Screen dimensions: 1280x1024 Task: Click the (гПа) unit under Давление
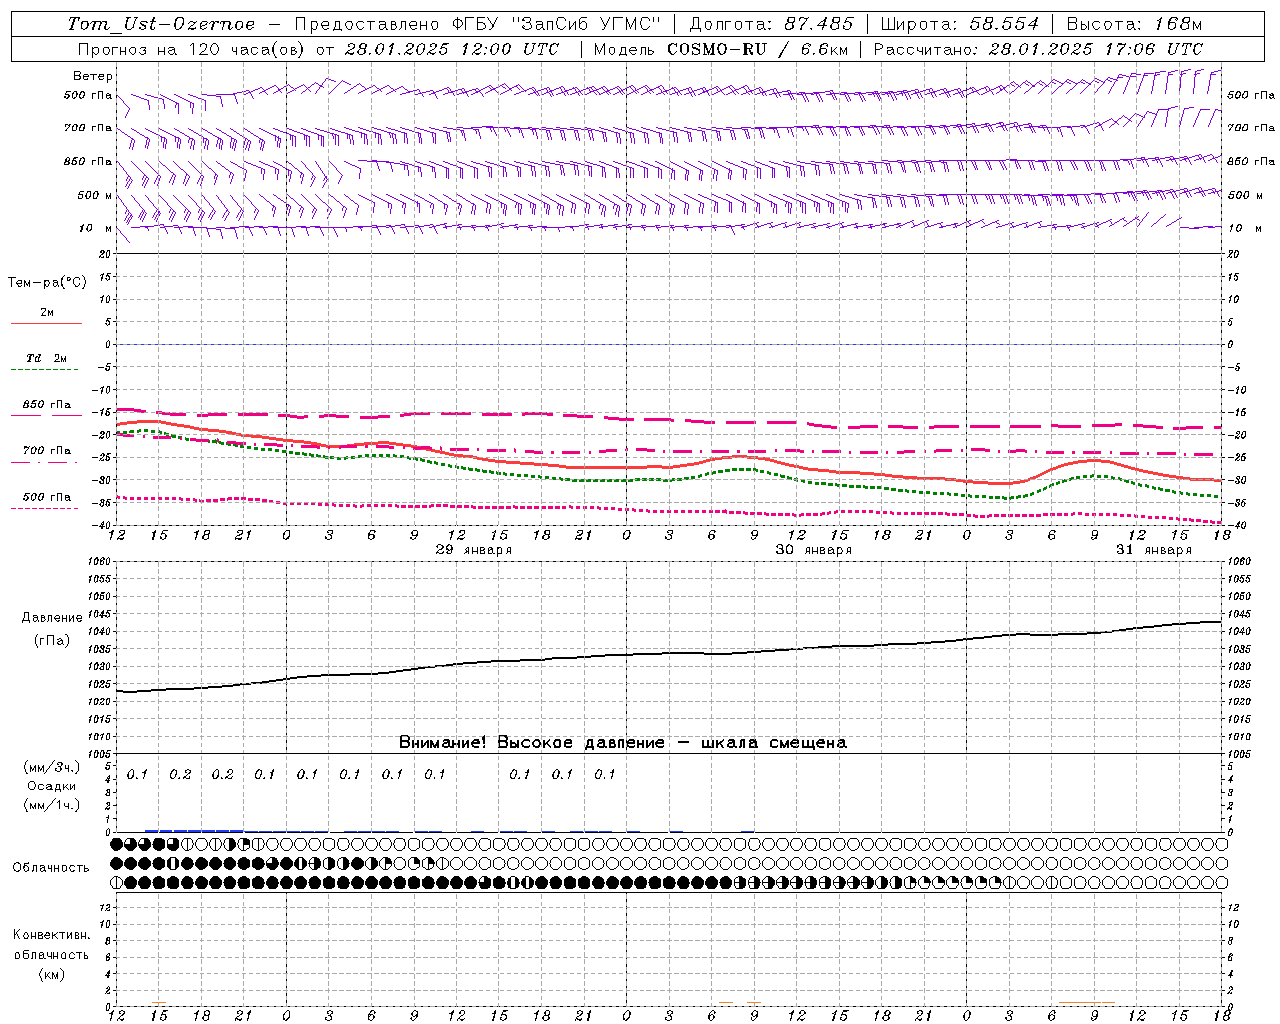(x=51, y=640)
